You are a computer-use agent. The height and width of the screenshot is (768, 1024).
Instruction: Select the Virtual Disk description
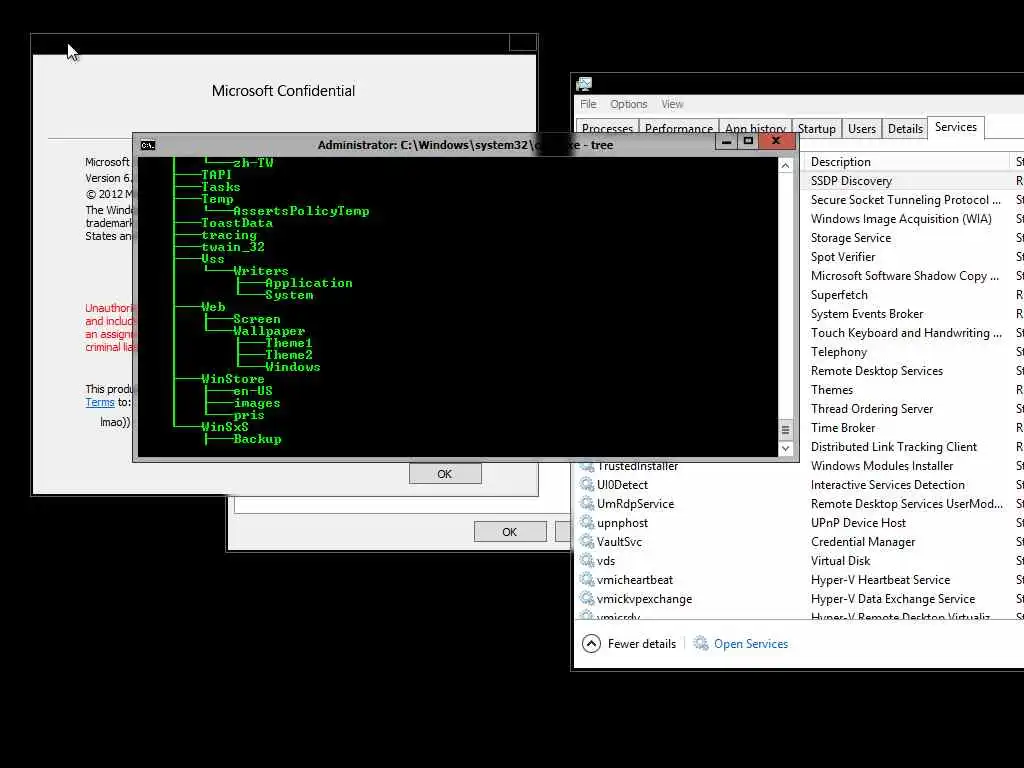[x=840, y=560]
